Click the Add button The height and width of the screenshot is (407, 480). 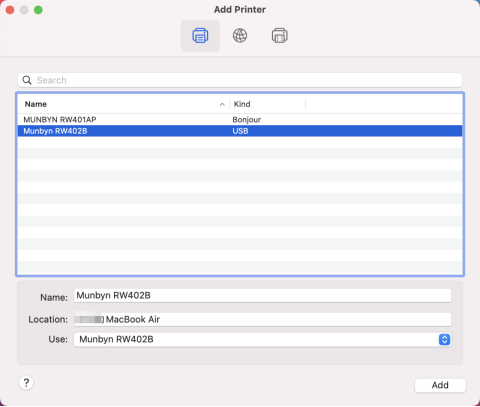pyautogui.click(x=440, y=385)
